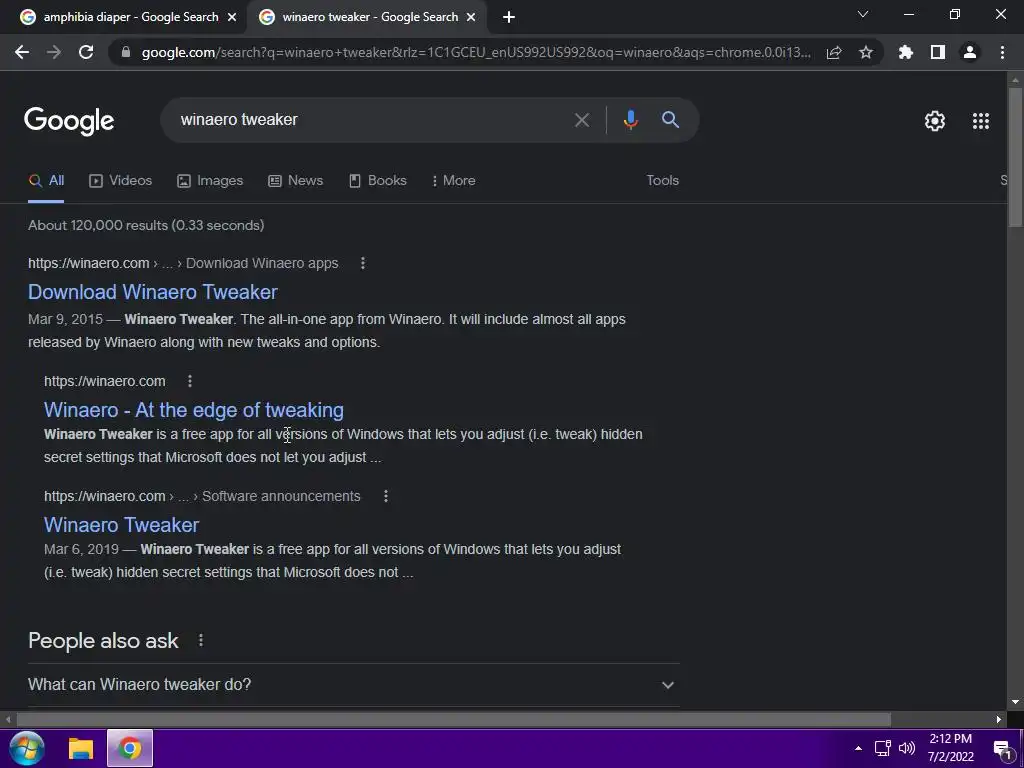1024x768 pixels.
Task: Open People also ask options dots
Action: [x=201, y=641]
